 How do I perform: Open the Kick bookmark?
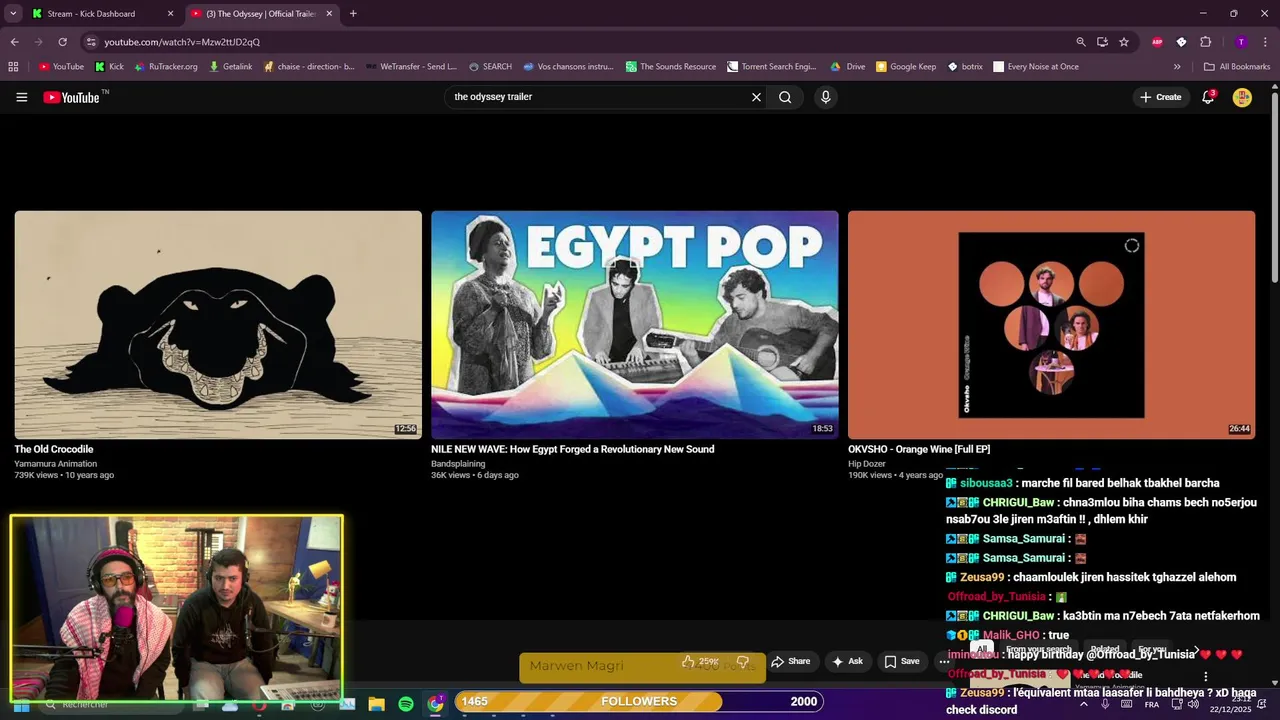109,67
